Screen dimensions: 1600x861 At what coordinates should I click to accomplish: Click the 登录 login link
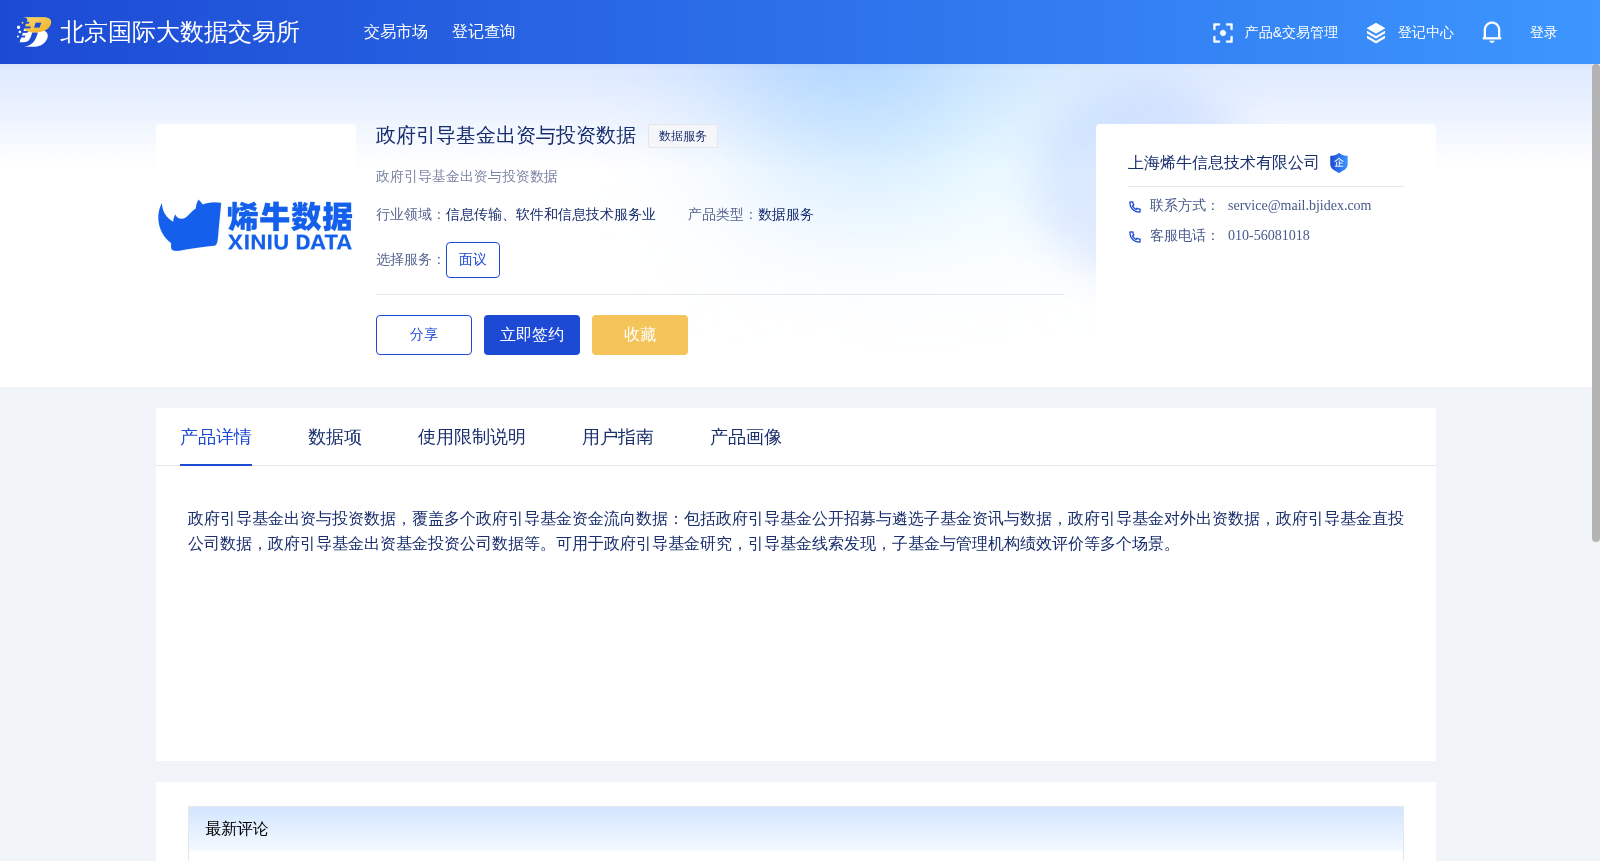click(1544, 33)
